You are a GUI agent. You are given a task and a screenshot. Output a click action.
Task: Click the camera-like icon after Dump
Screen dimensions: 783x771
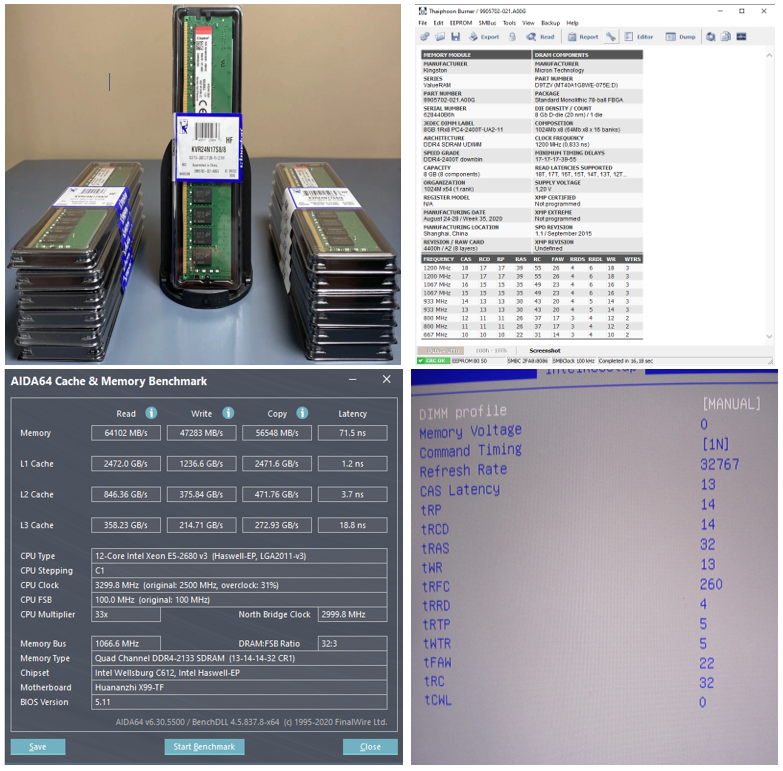point(711,36)
